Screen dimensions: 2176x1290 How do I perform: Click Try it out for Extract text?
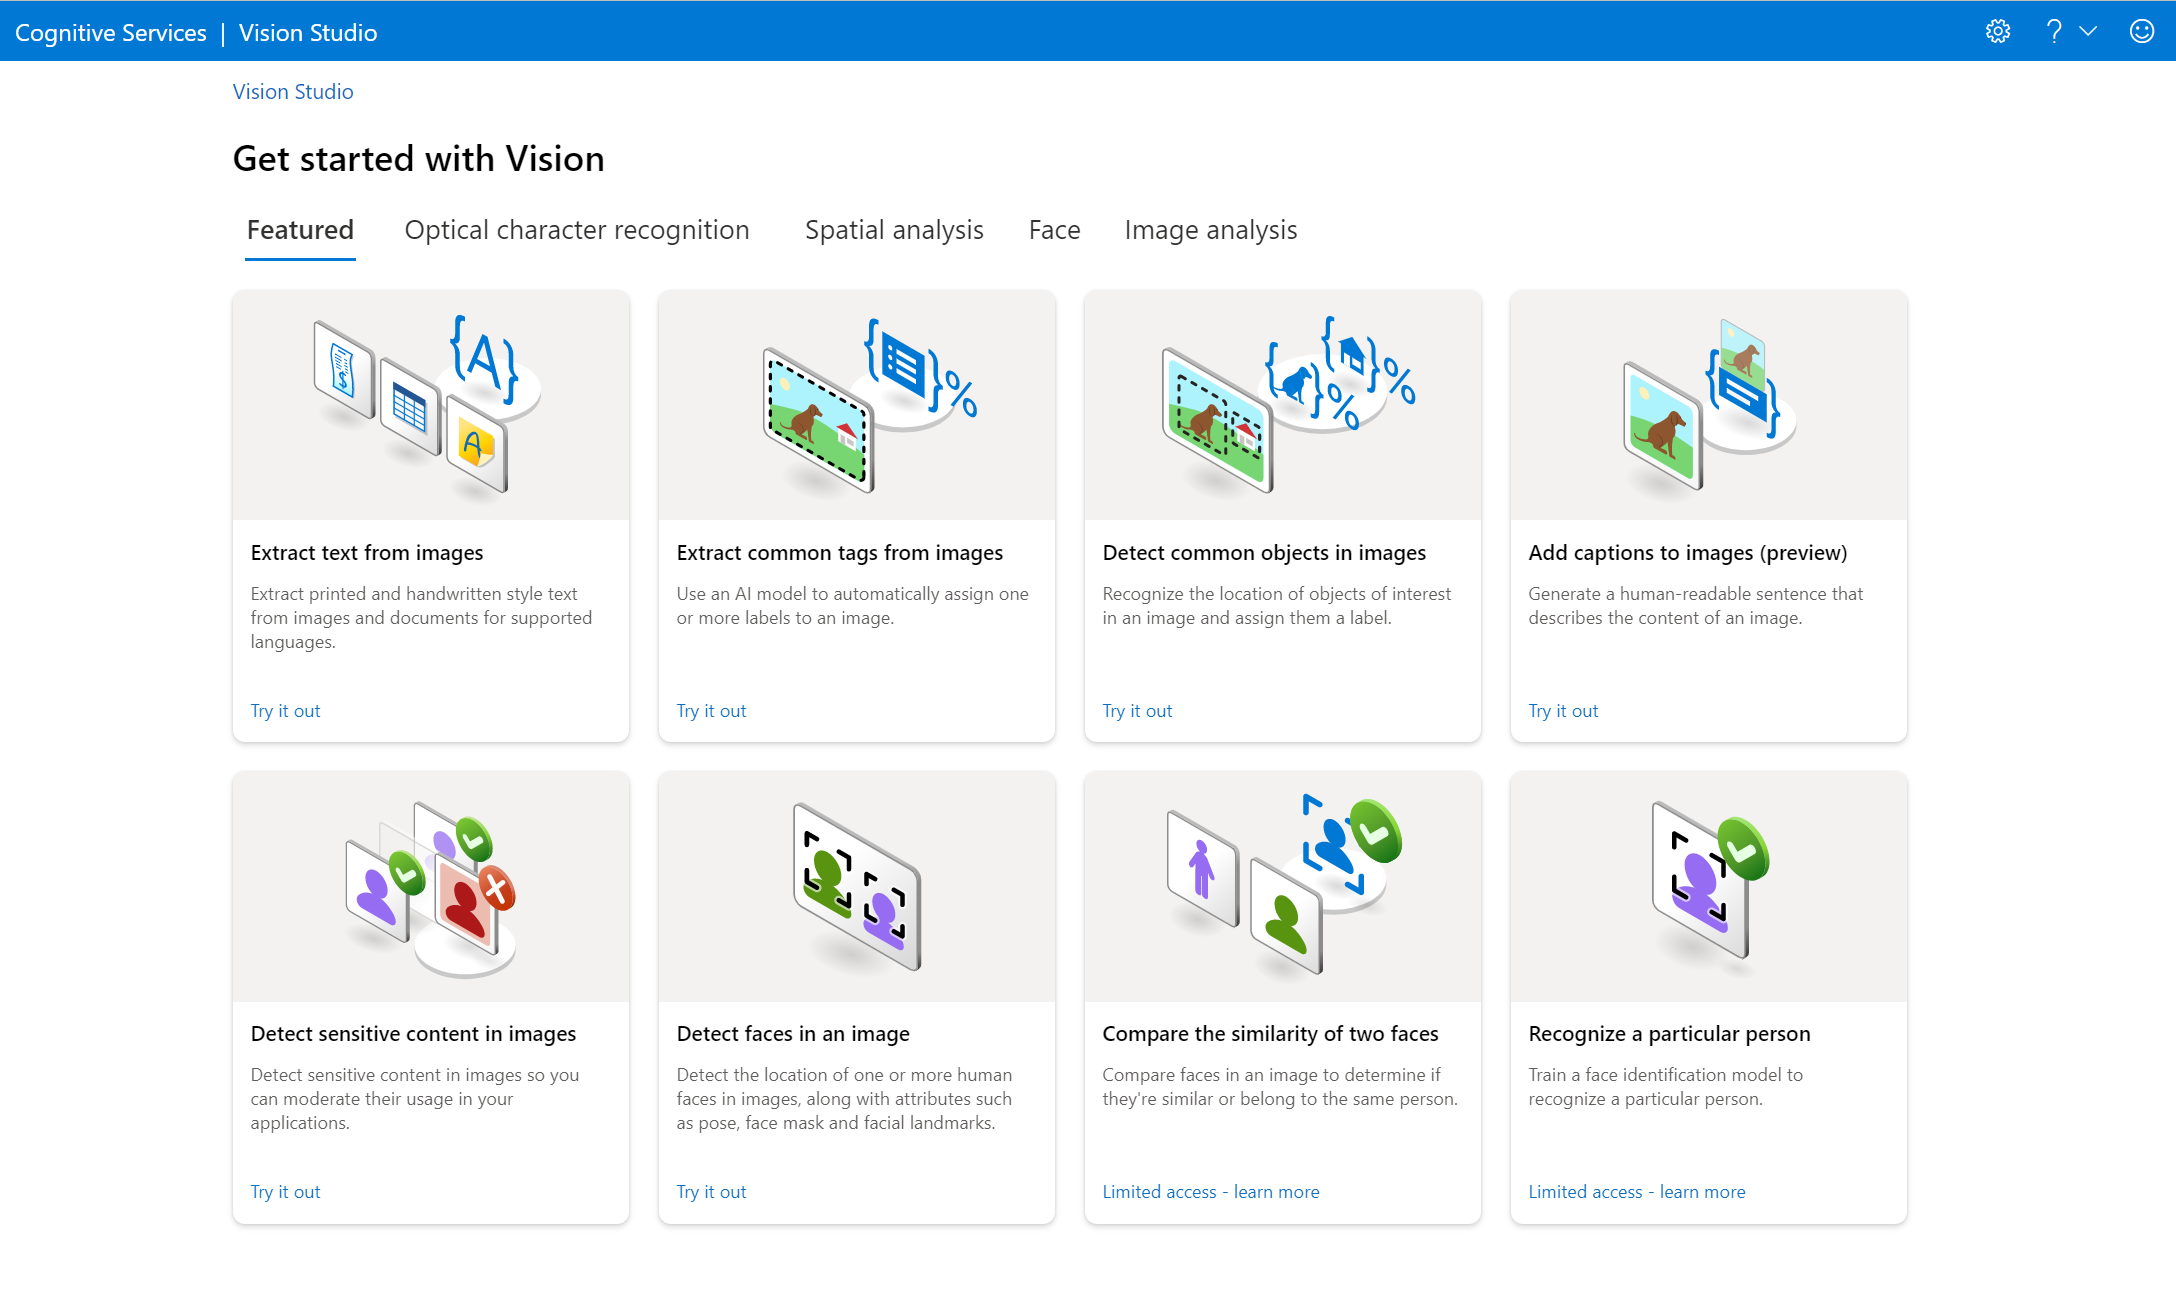click(284, 710)
